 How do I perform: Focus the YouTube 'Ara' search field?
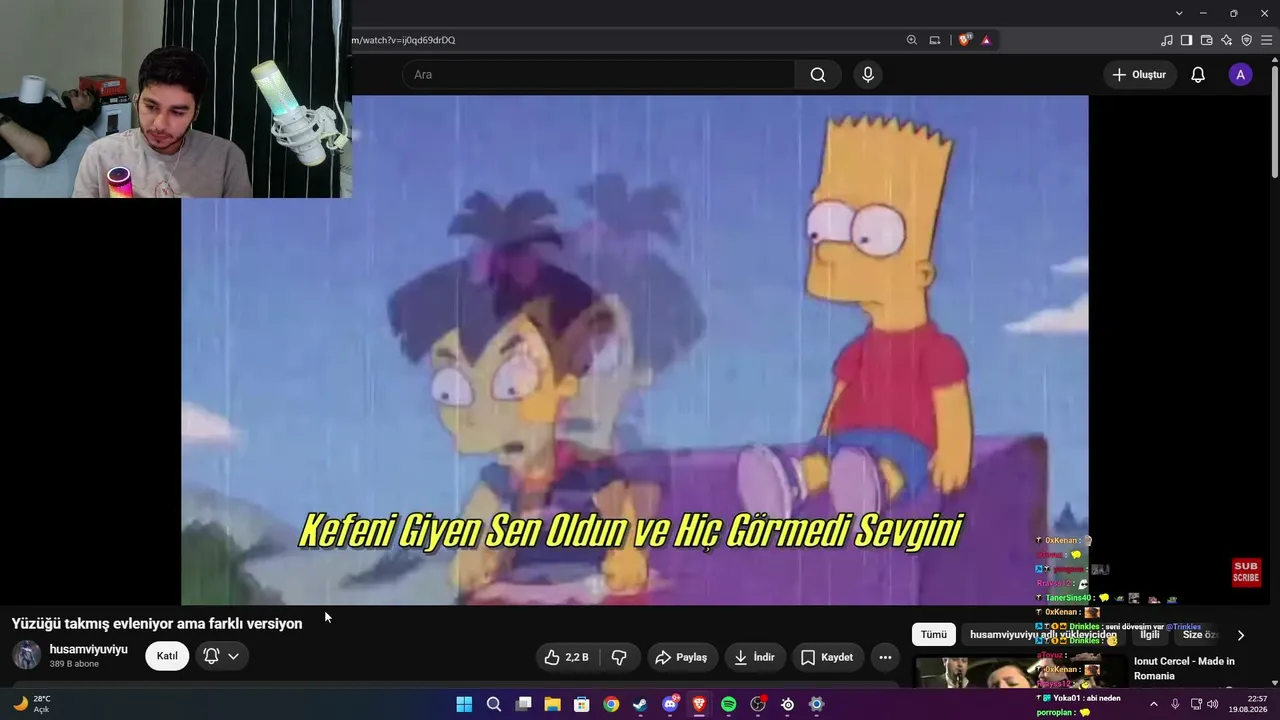pos(598,75)
